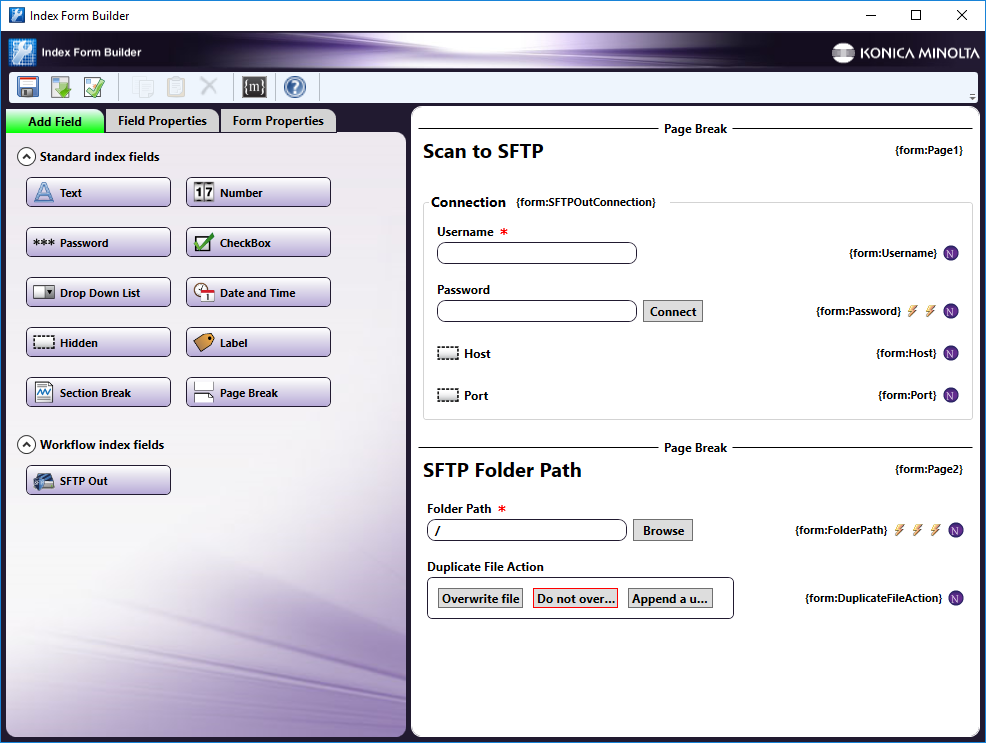This screenshot has width=986, height=743.
Task: Collapse the Standard index fields section
Action: coord(26,157)
